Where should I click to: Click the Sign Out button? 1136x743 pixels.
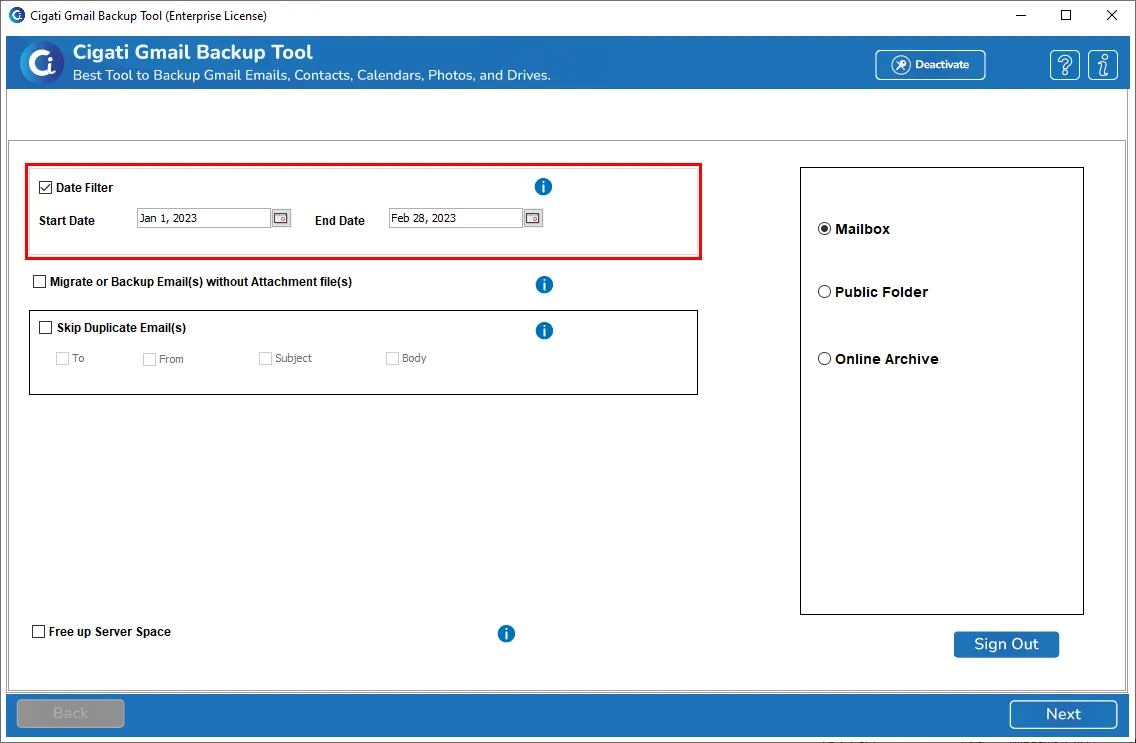point(1006,645)
